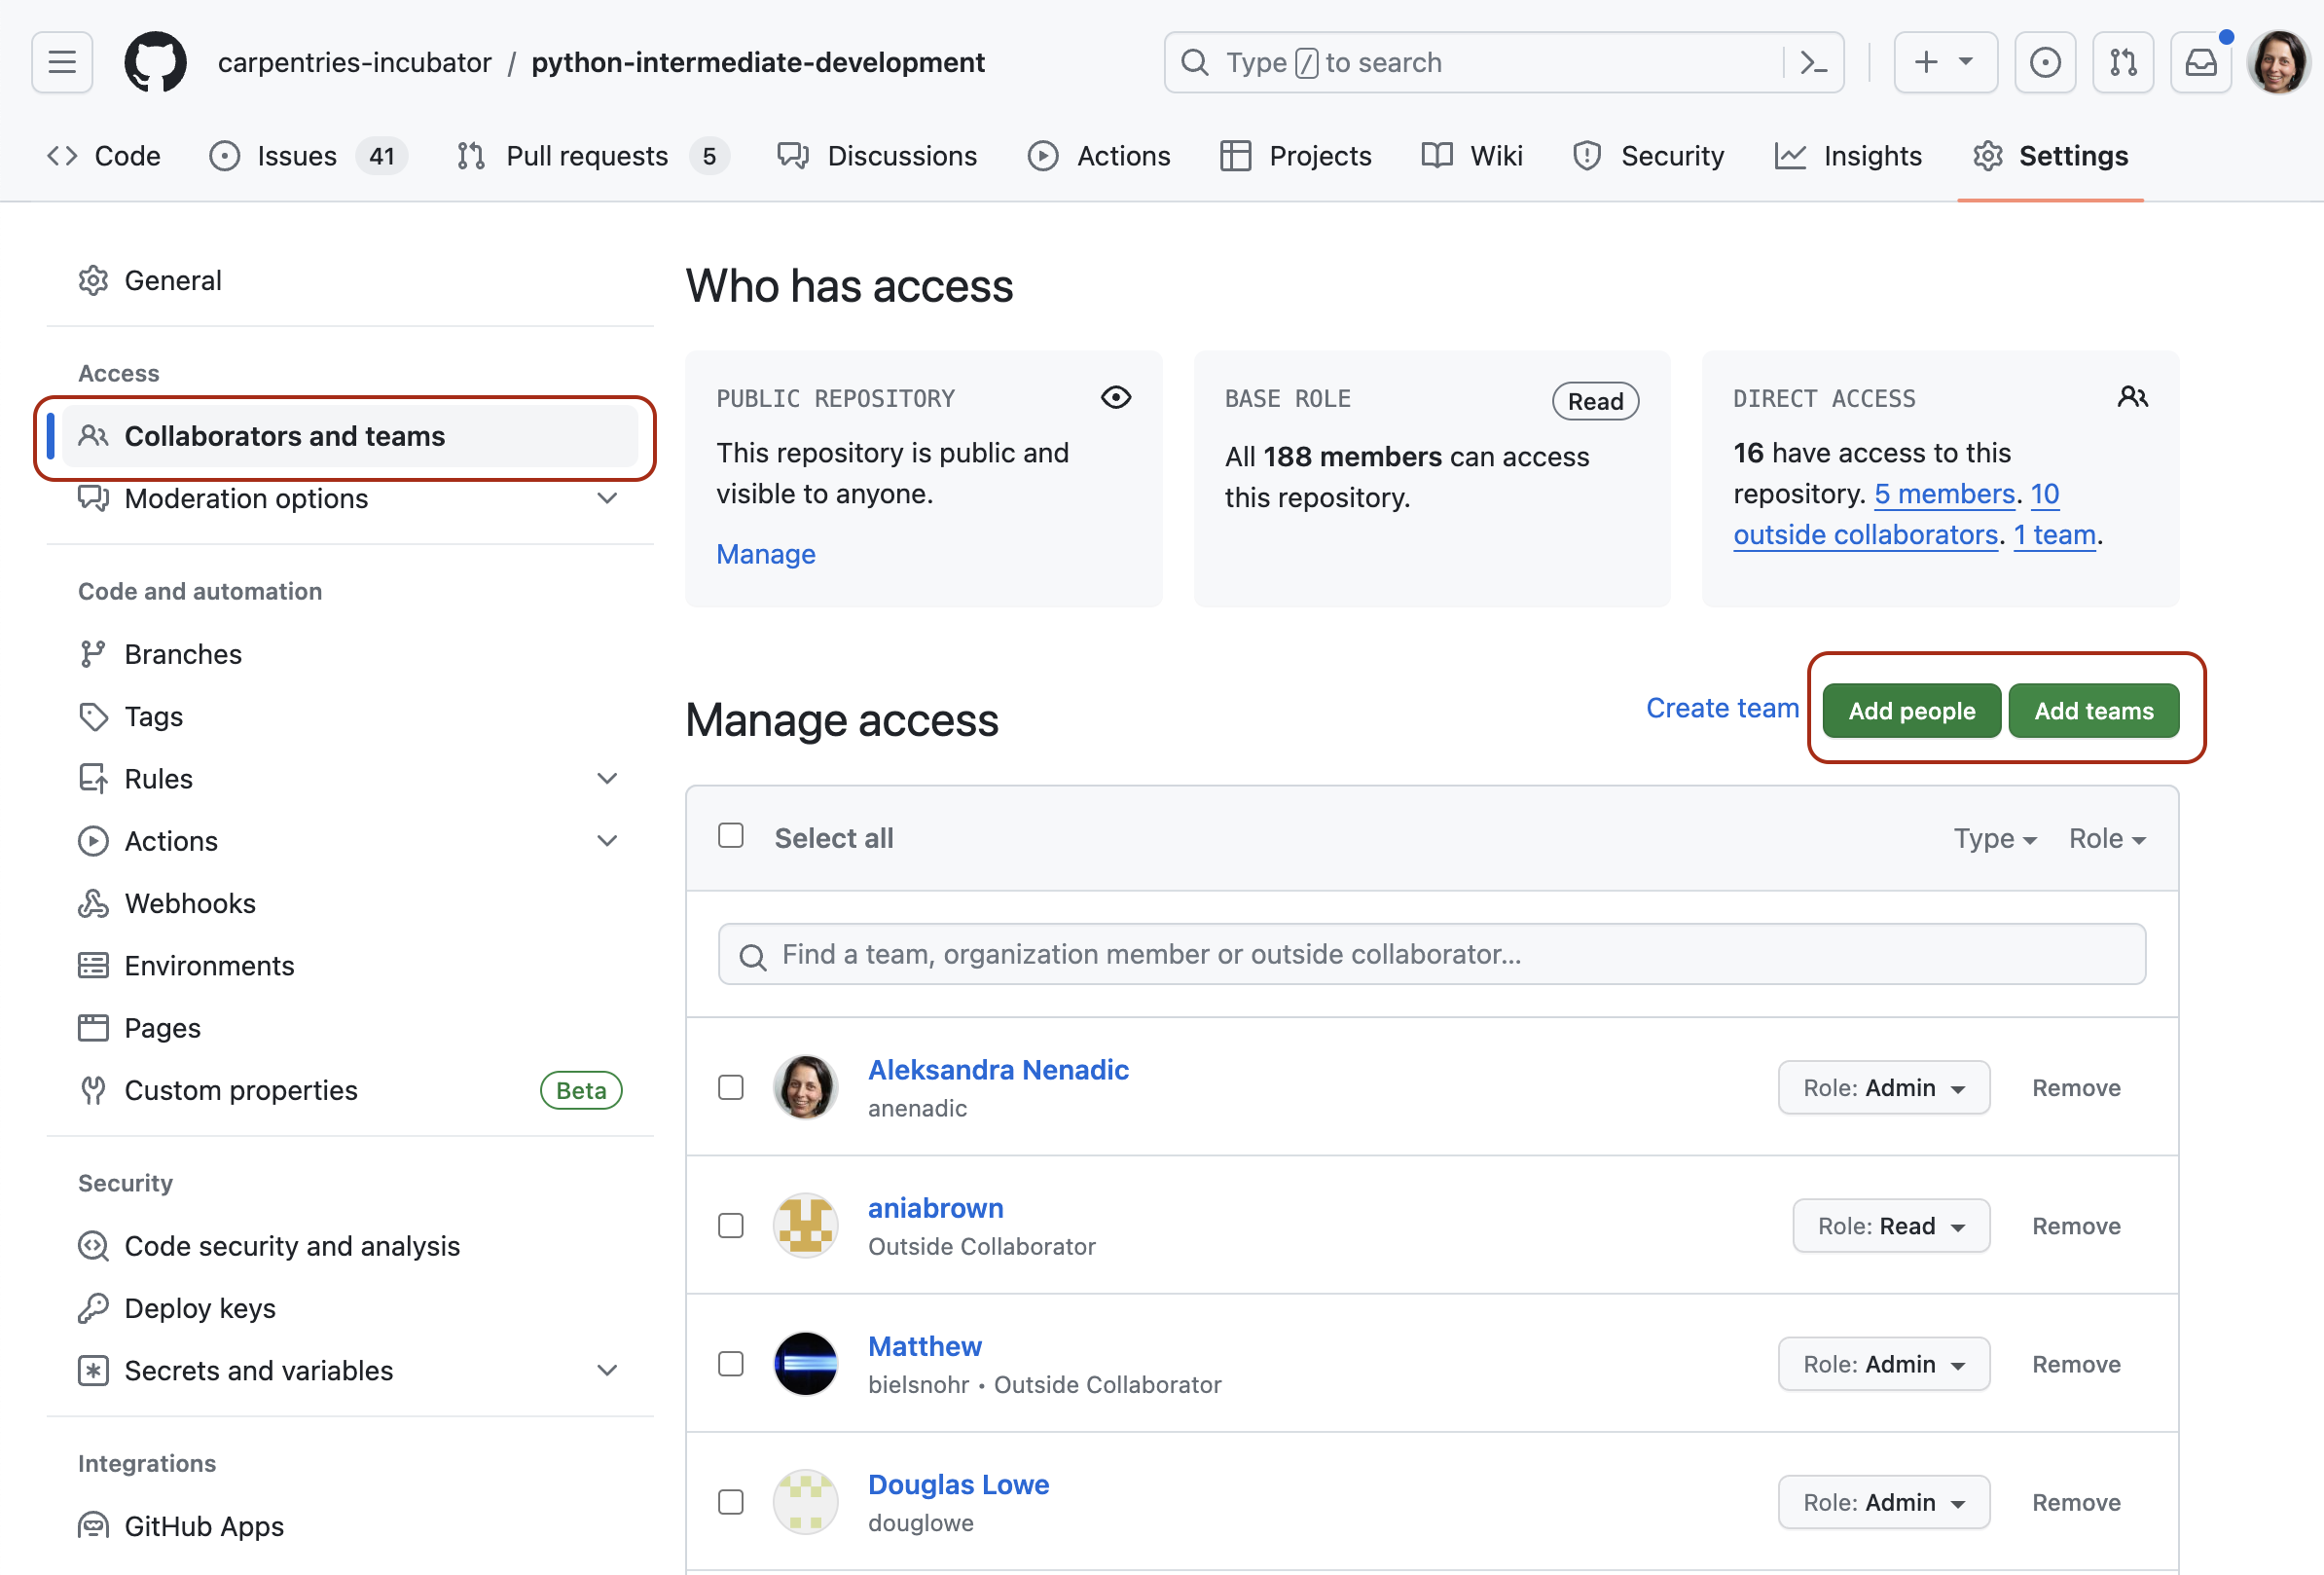
Task: Click the people icon on Direct Access card
Action: tap(2132, 397)
